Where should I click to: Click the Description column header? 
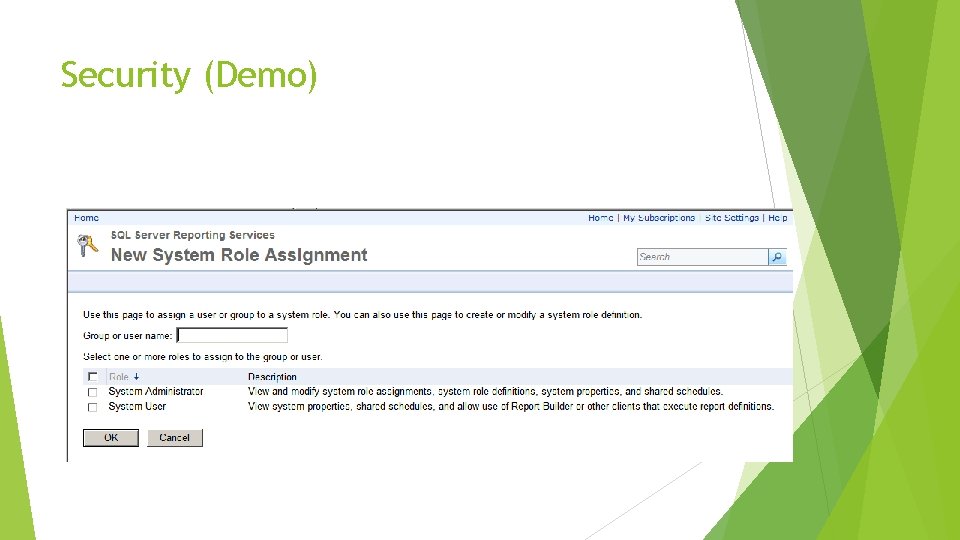[x=272, y=377]
